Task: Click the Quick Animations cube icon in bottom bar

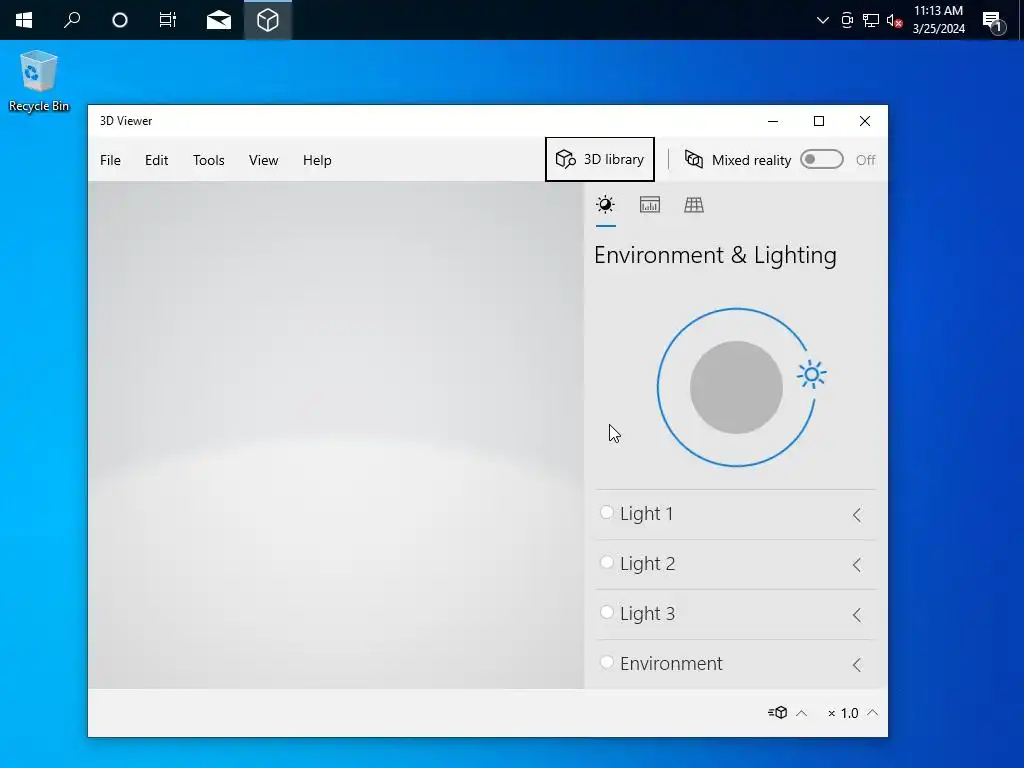Action: pos(777,712)
